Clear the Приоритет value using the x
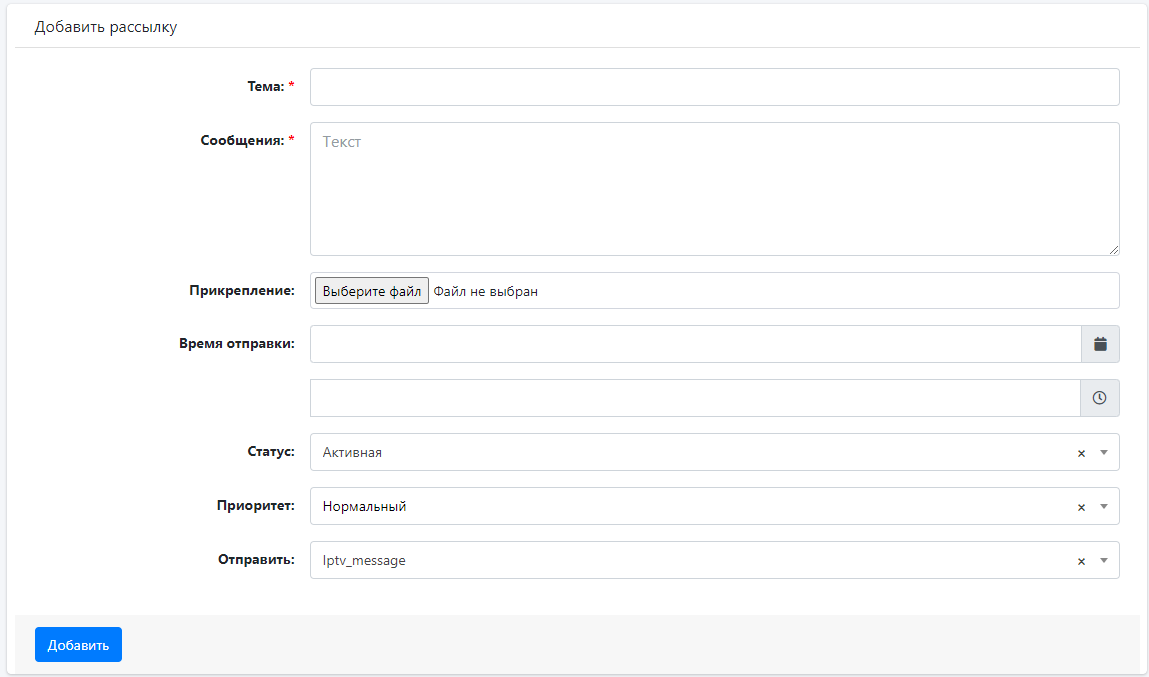The image size is (1149, 677). [x=1081, y=507]
